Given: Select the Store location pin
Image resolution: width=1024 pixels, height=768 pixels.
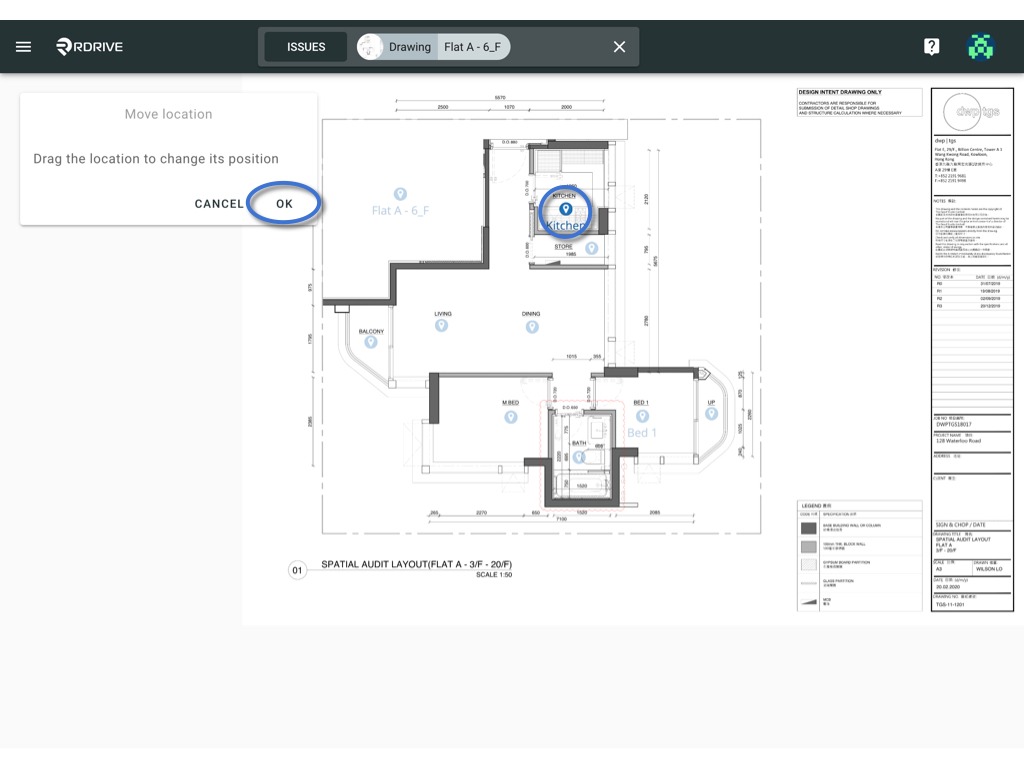Looking at the screenshot, I should coord(592,248).
